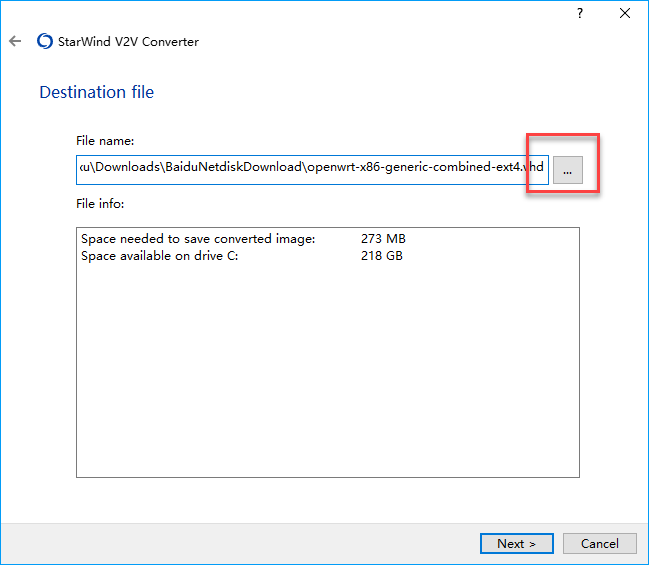Select 'Space available on drive C:' line
Viewport: 649px width, 565px height.
[x=159, y=256]
